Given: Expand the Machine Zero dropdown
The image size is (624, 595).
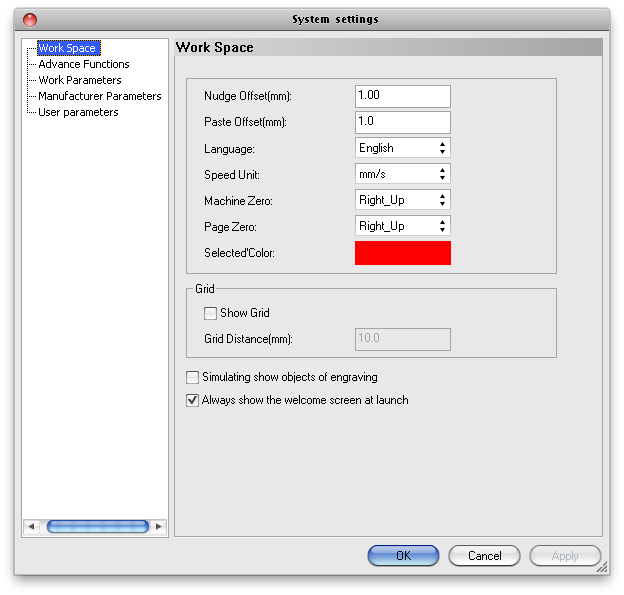Looking at the screenshot, I should click(x=403, y=200).
